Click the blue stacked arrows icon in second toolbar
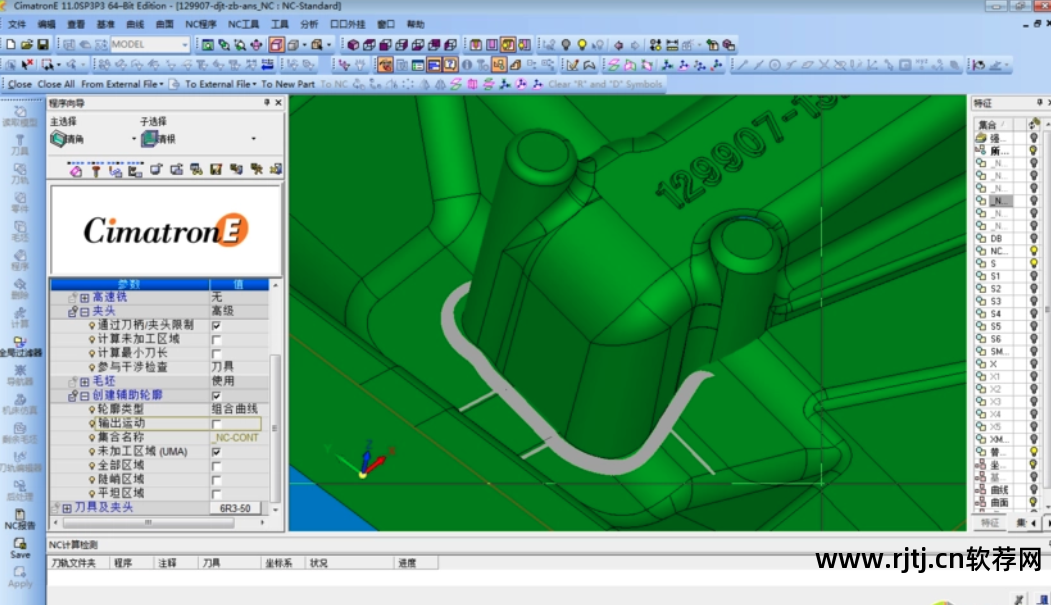 click(267, 64)
